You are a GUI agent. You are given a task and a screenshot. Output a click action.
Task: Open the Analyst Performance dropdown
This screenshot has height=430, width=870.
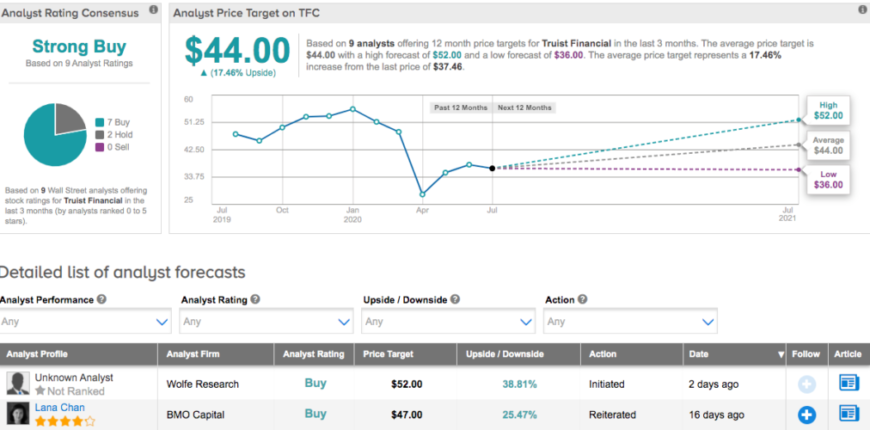coord(85,321)
